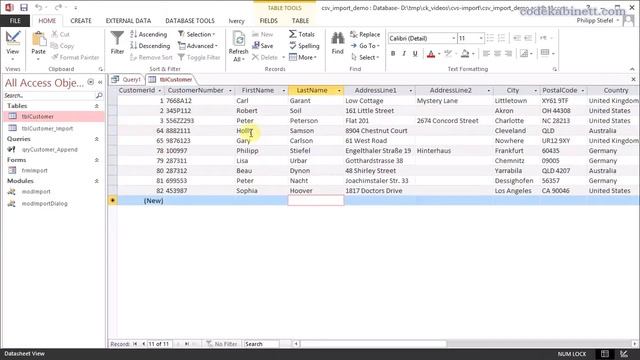Screen dimensions: 640x360
Task: Collapse the Queries group
Action: (x=97, y=139)
